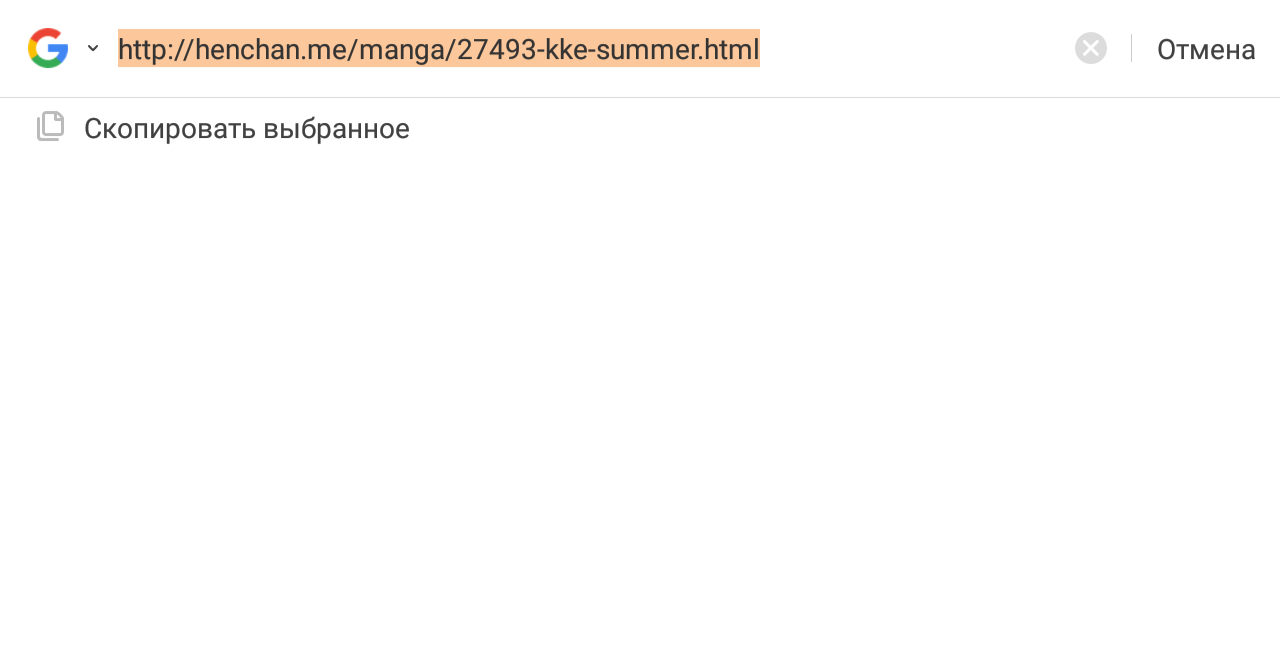Click the small down arrow by Google logo
This screenshot has height=668, width=1280.
(x=93, y=48)
